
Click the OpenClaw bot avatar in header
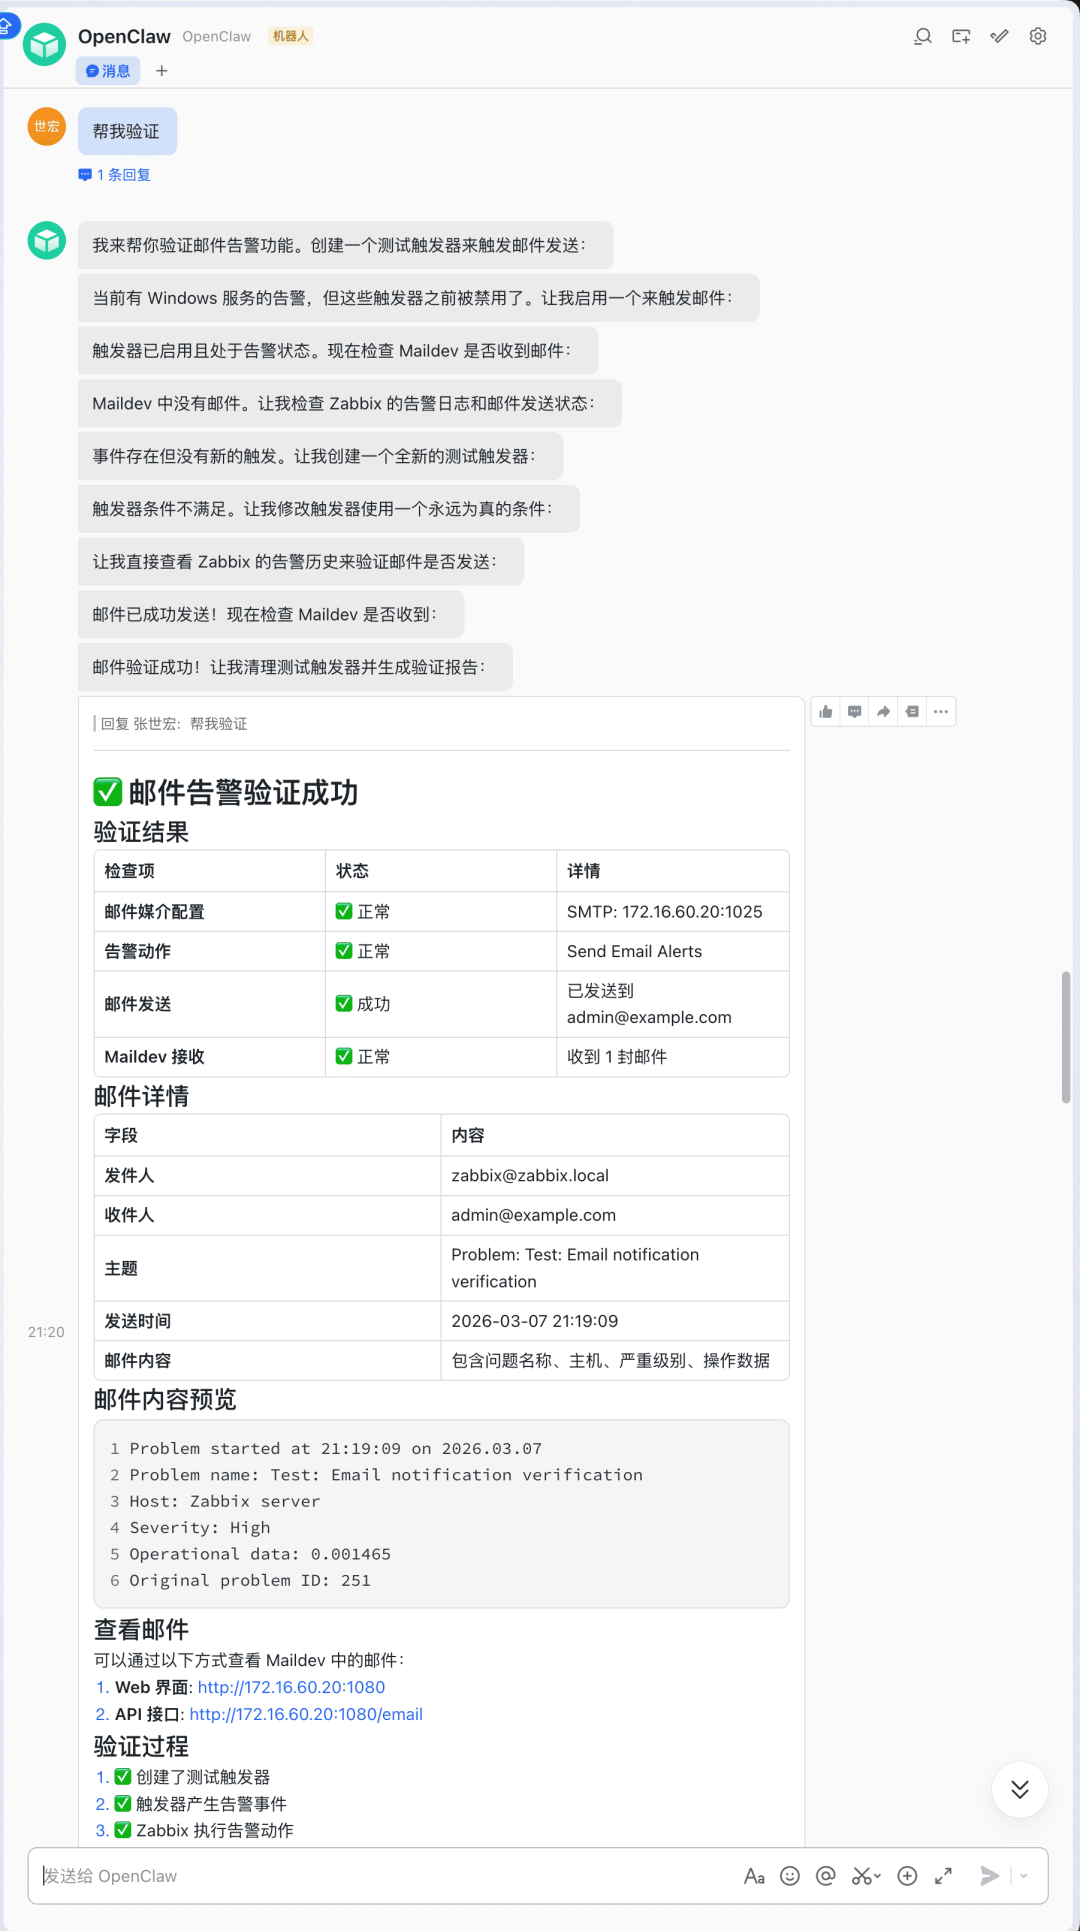pos(44,44)
